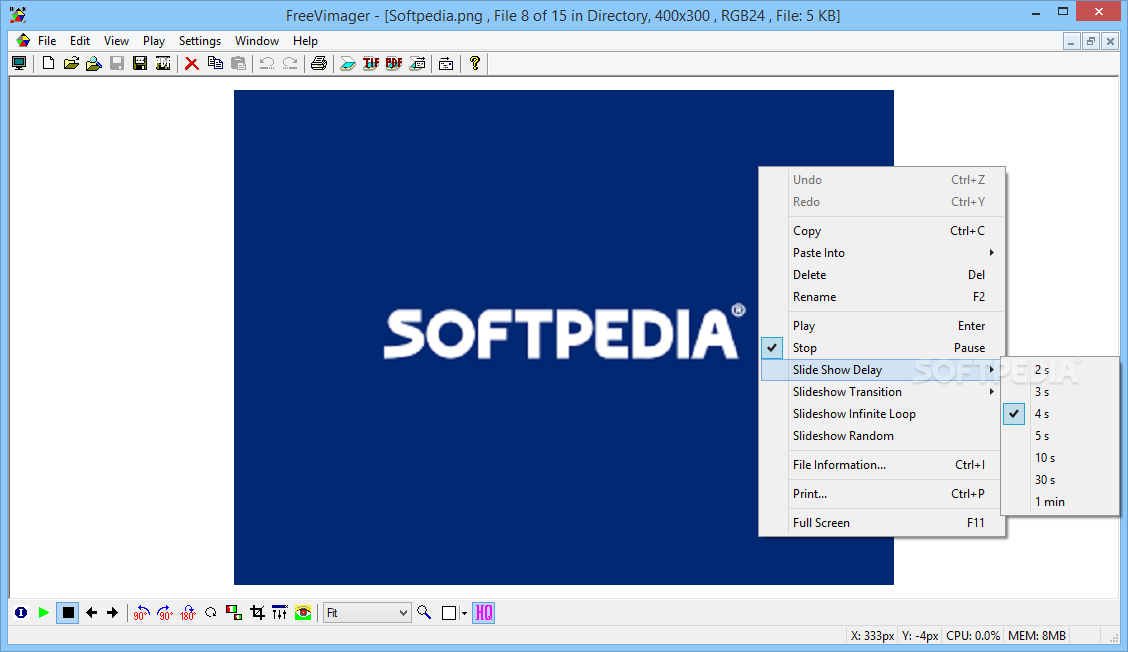Click the full screen monitor toolbar icon
Image resolution: width=1128 pixels, height=652 pixels.
(x=19, y=63)
